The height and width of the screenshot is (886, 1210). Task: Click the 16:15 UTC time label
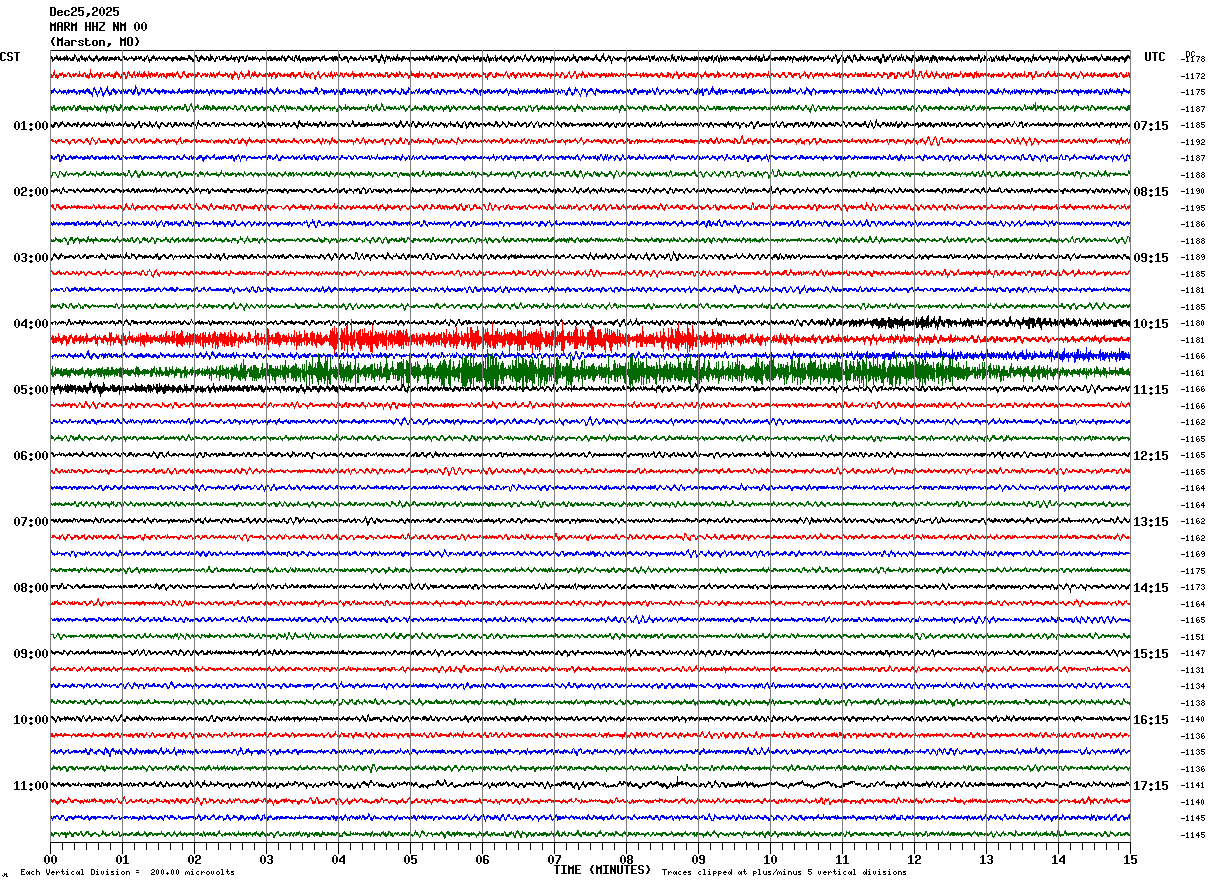(1151, 720)
